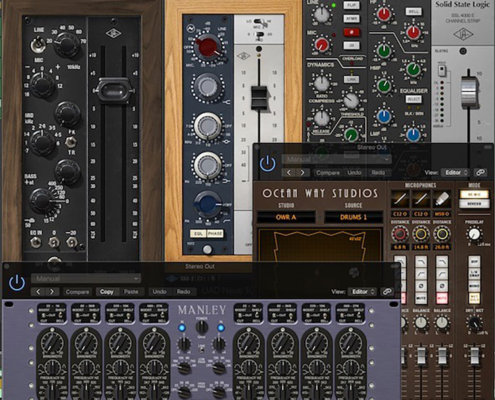Viewport: 495px width, 400px height.
Task: Toggle Wet Solo button in Ocean Way
Action: (474, 298)
